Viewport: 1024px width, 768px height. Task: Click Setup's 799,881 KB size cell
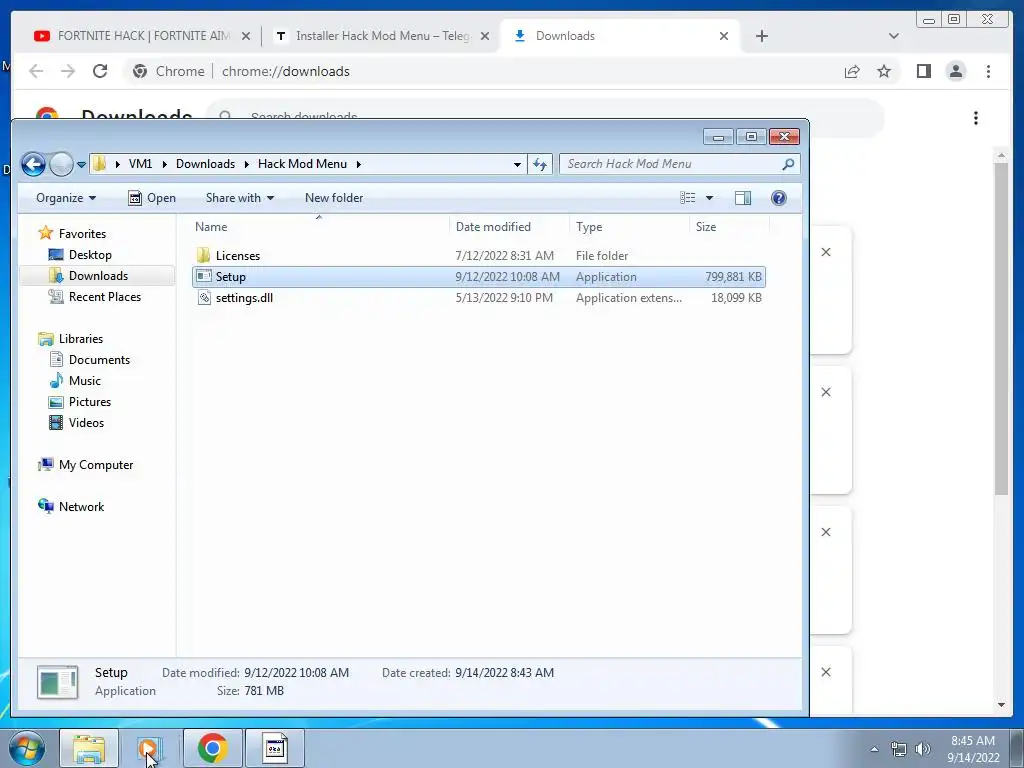coord(733,277)
